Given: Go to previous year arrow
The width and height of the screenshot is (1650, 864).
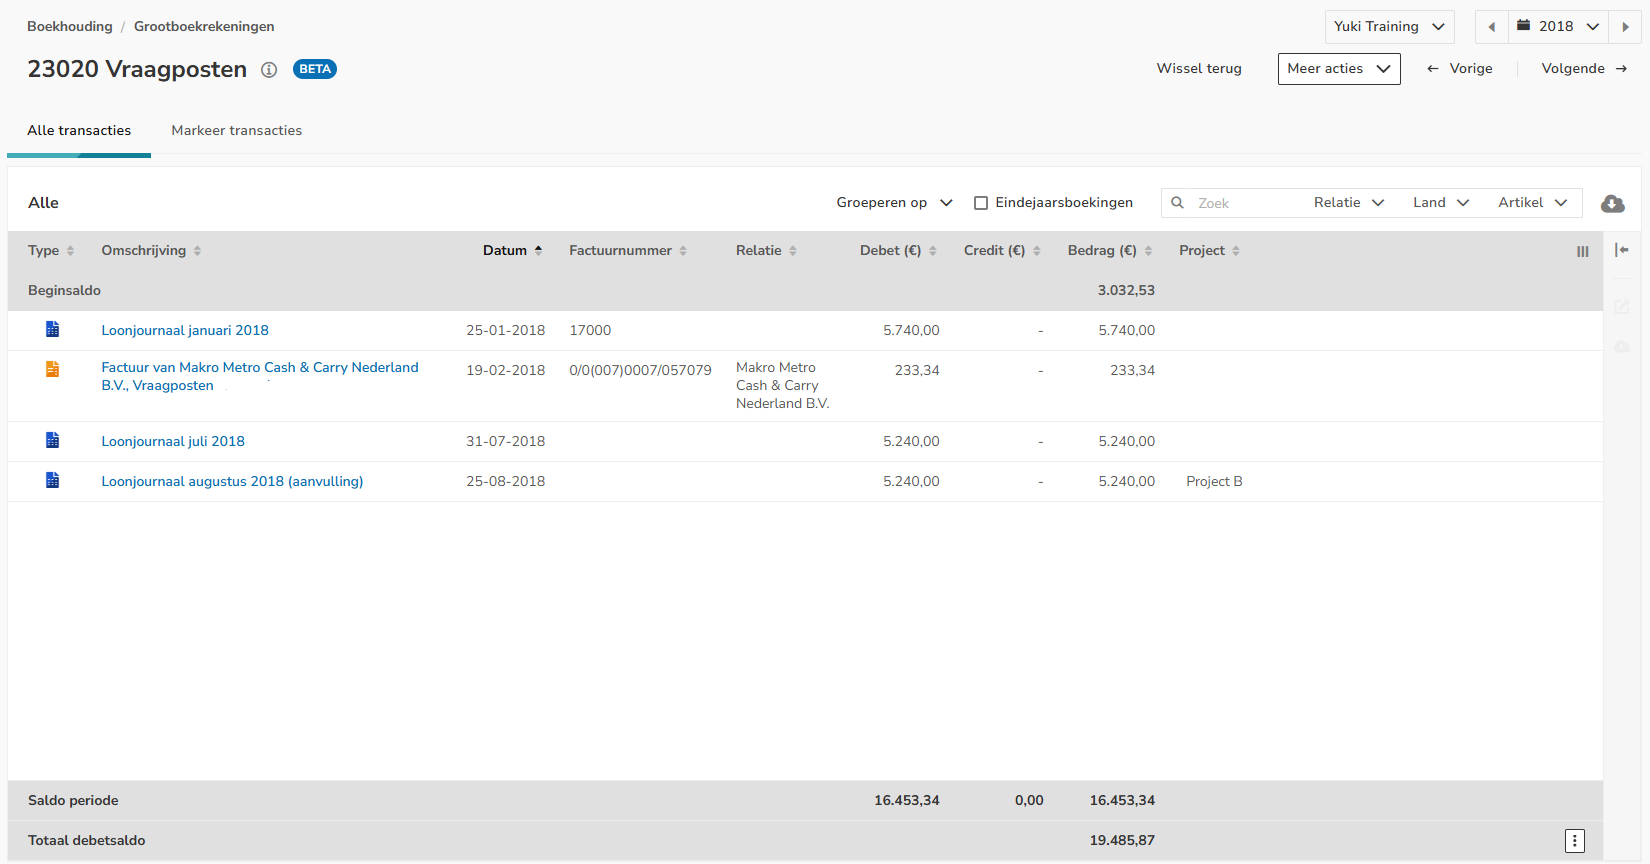Looking at the screenshot, I should [x=1492, y=27].
